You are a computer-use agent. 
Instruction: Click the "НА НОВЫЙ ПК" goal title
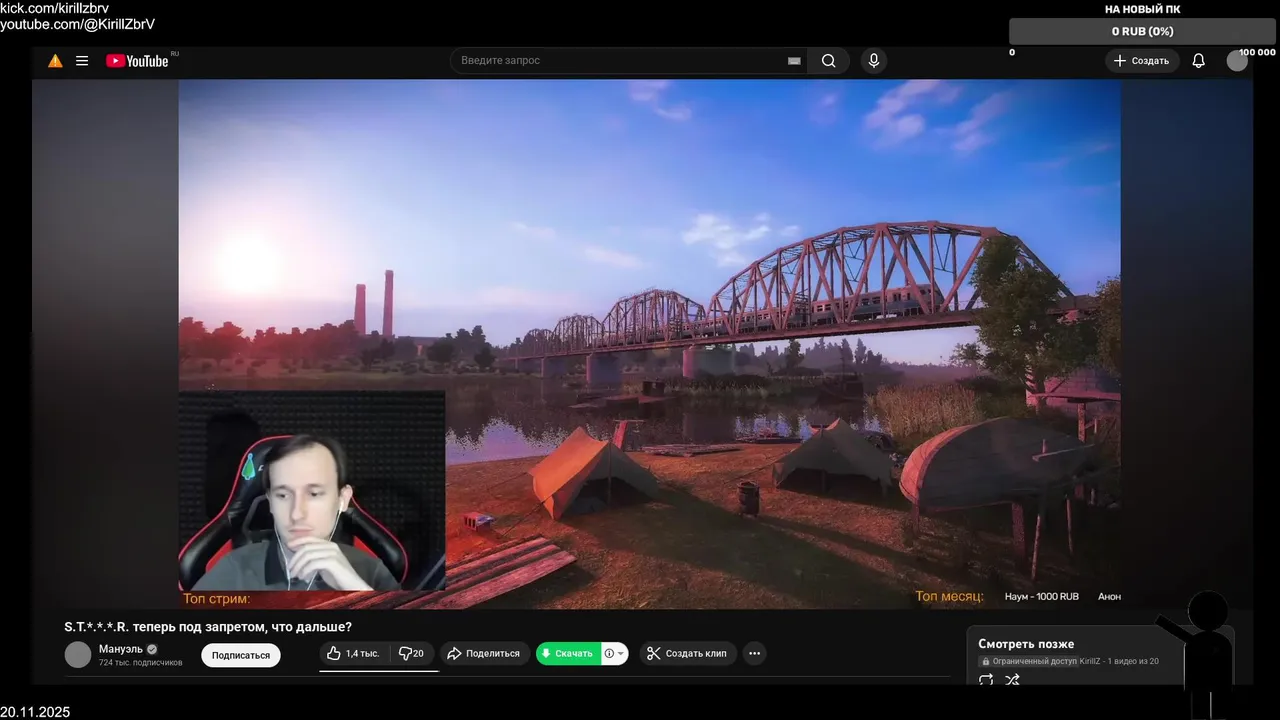(1142, 9)
